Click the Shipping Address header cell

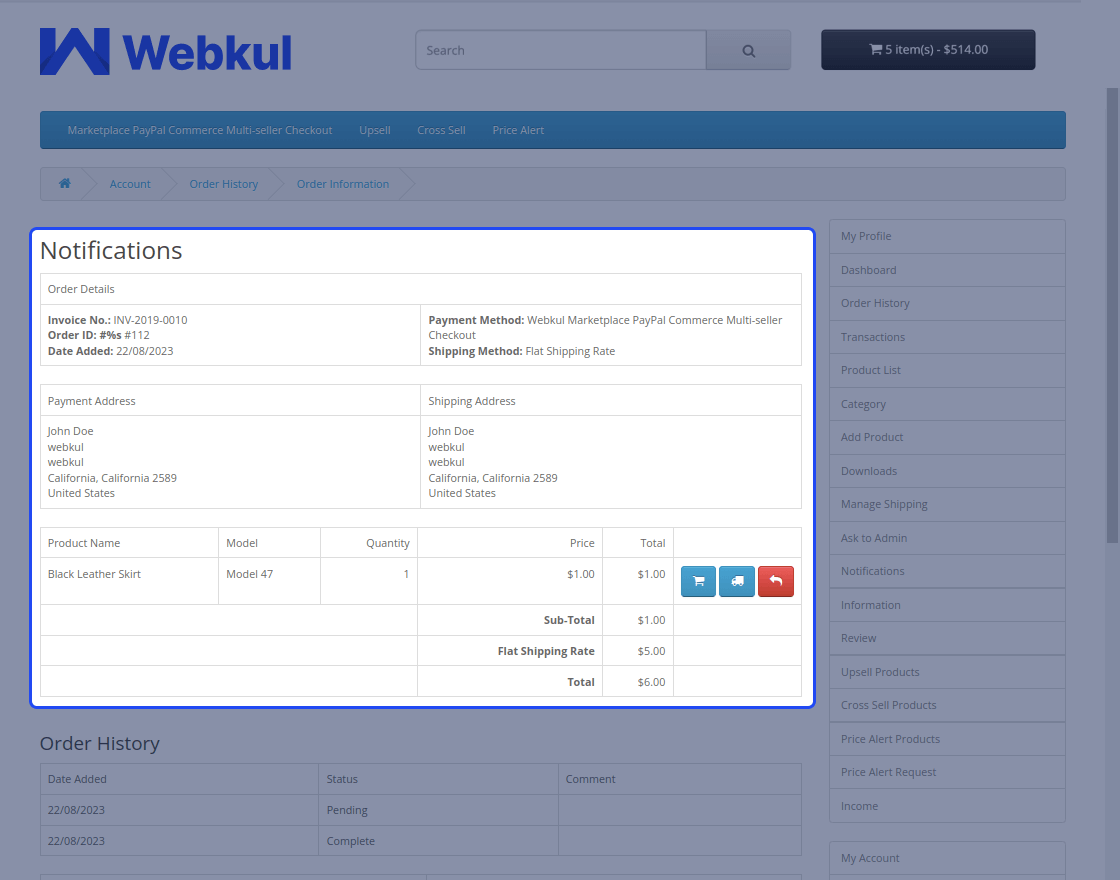(x=611, y=401)
